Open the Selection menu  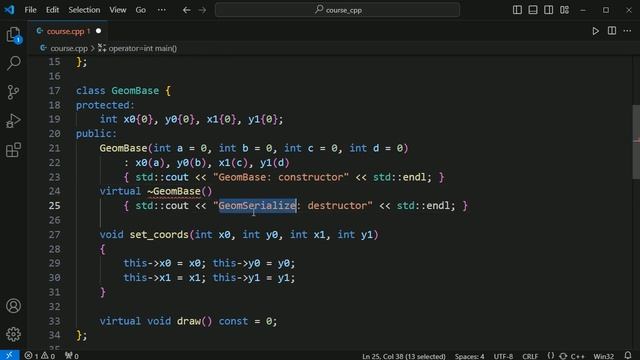[x=84, y=10]
